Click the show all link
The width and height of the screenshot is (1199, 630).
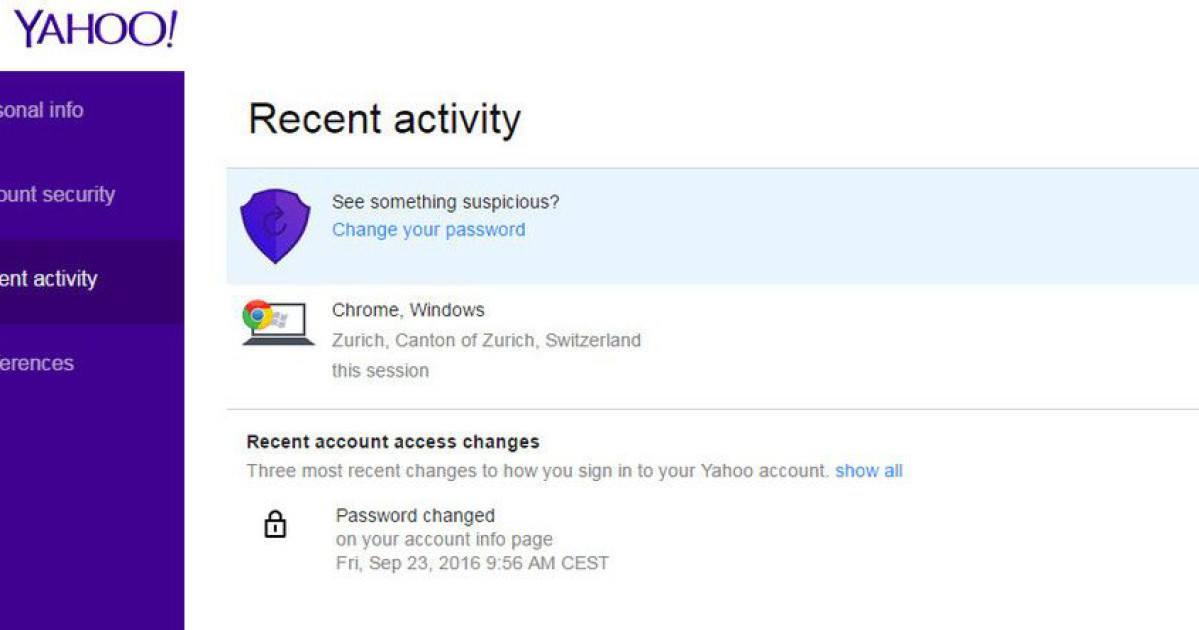coord(869,471)
